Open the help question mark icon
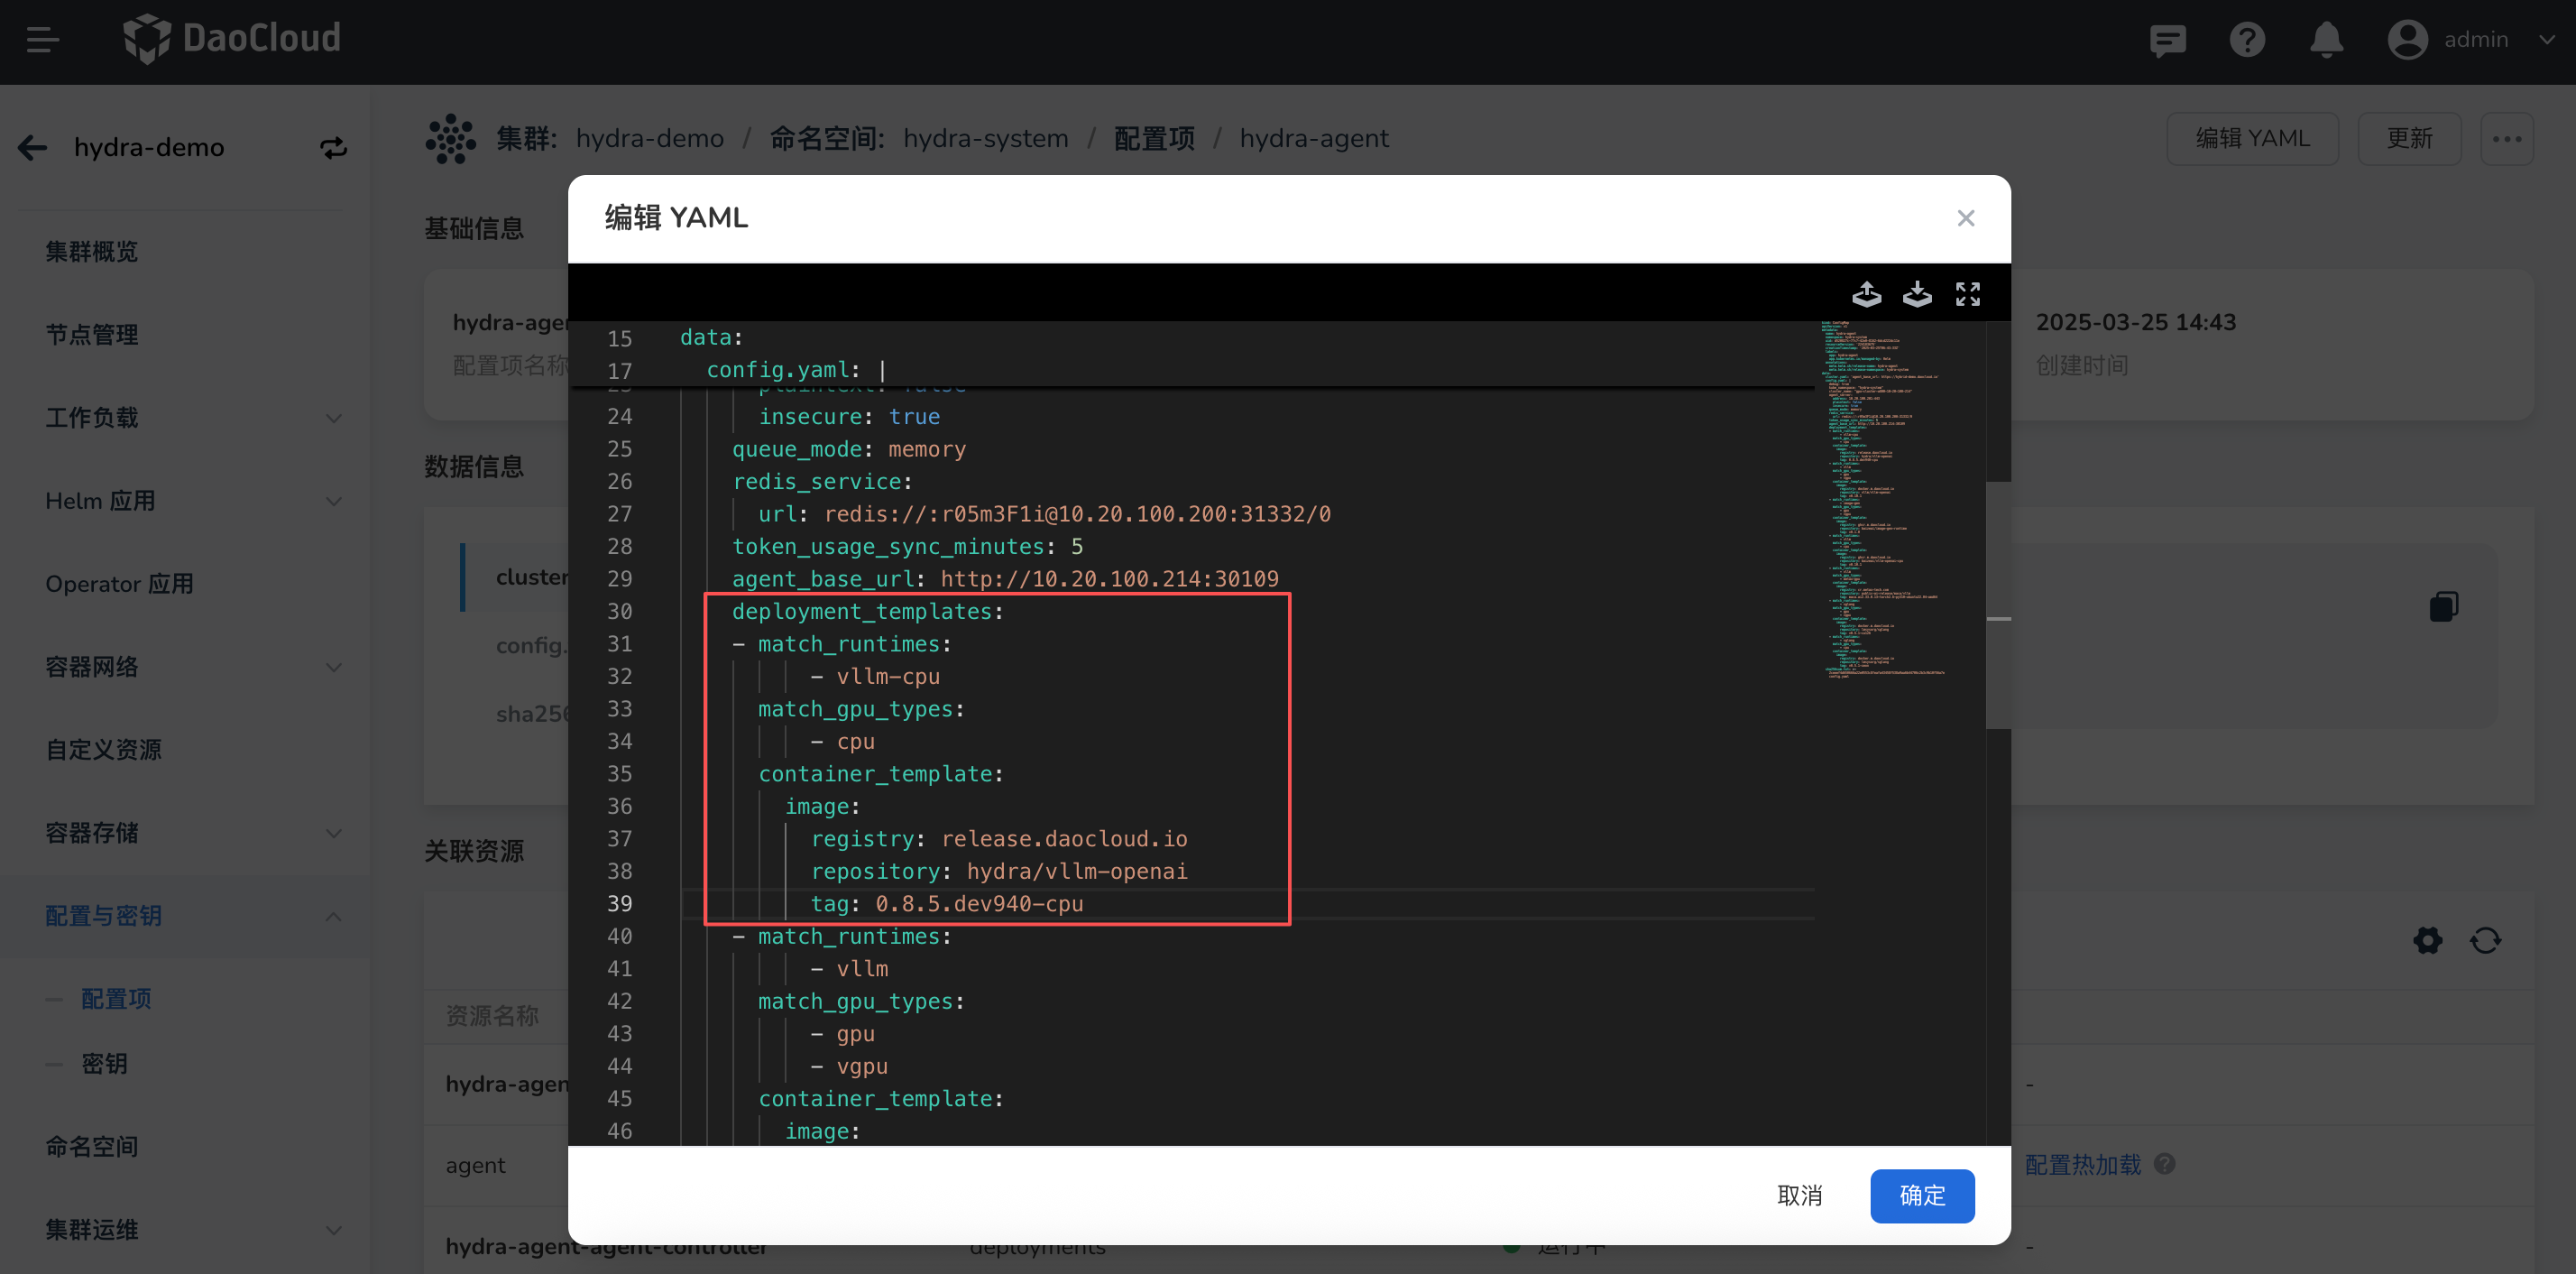 point(2247,40)
